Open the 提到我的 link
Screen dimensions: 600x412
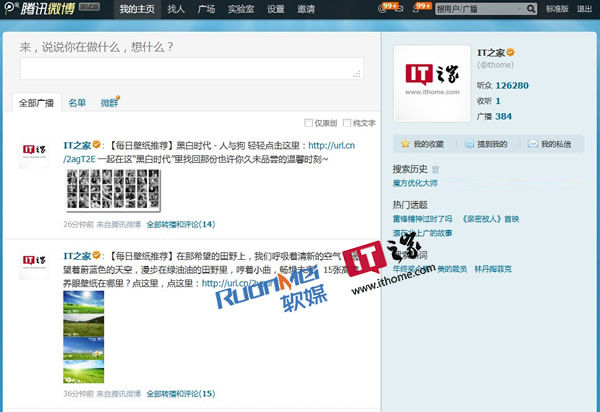492,144
